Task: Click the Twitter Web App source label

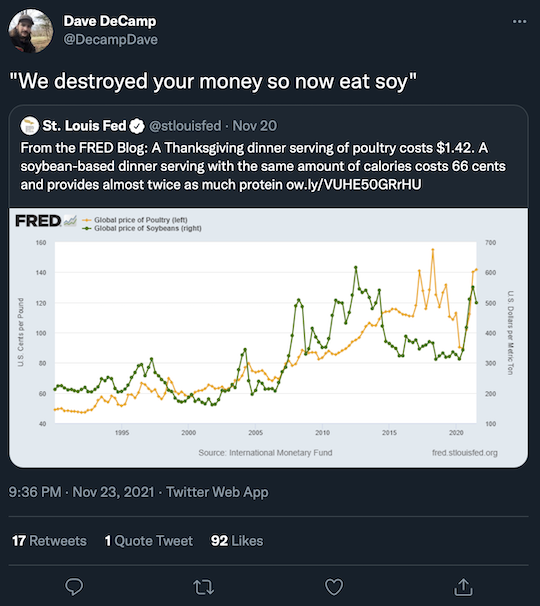Action: (217, 492)
